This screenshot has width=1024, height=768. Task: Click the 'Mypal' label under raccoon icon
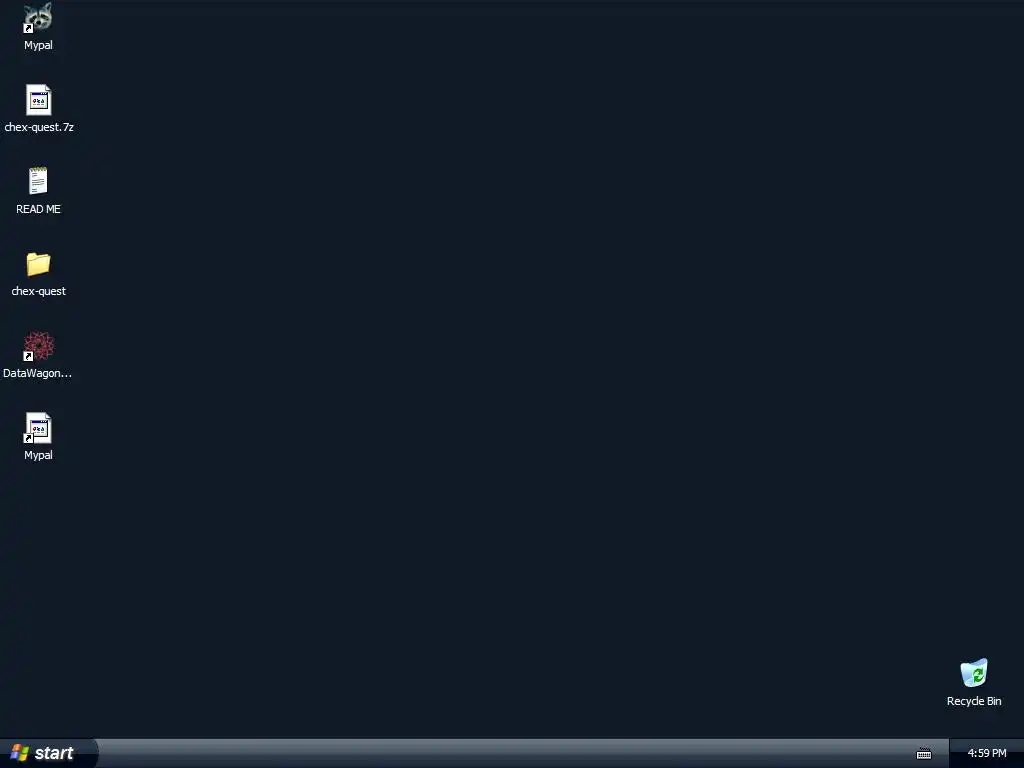[38, 45]
